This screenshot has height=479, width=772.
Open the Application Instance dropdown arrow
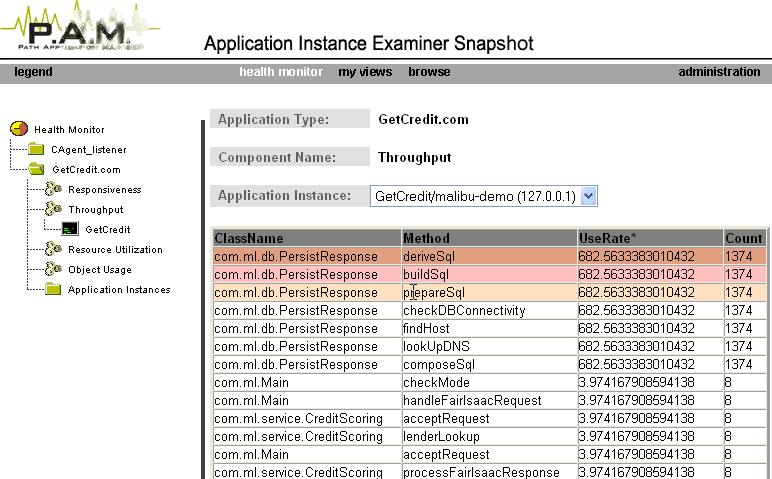pyautogui.click(x=588, y=196)
